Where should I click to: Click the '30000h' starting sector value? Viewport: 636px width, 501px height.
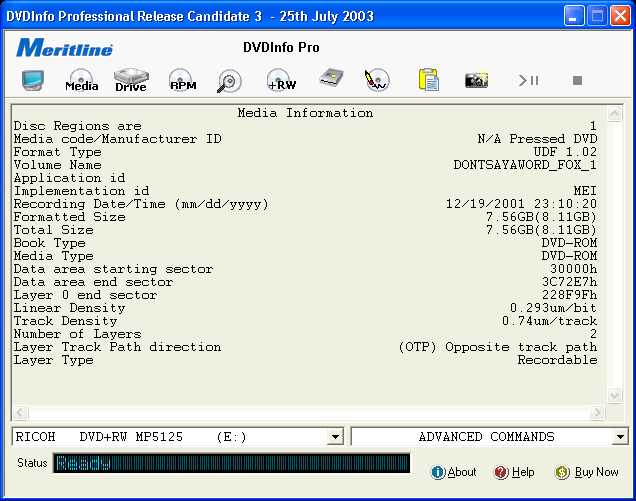coord(574,269)
